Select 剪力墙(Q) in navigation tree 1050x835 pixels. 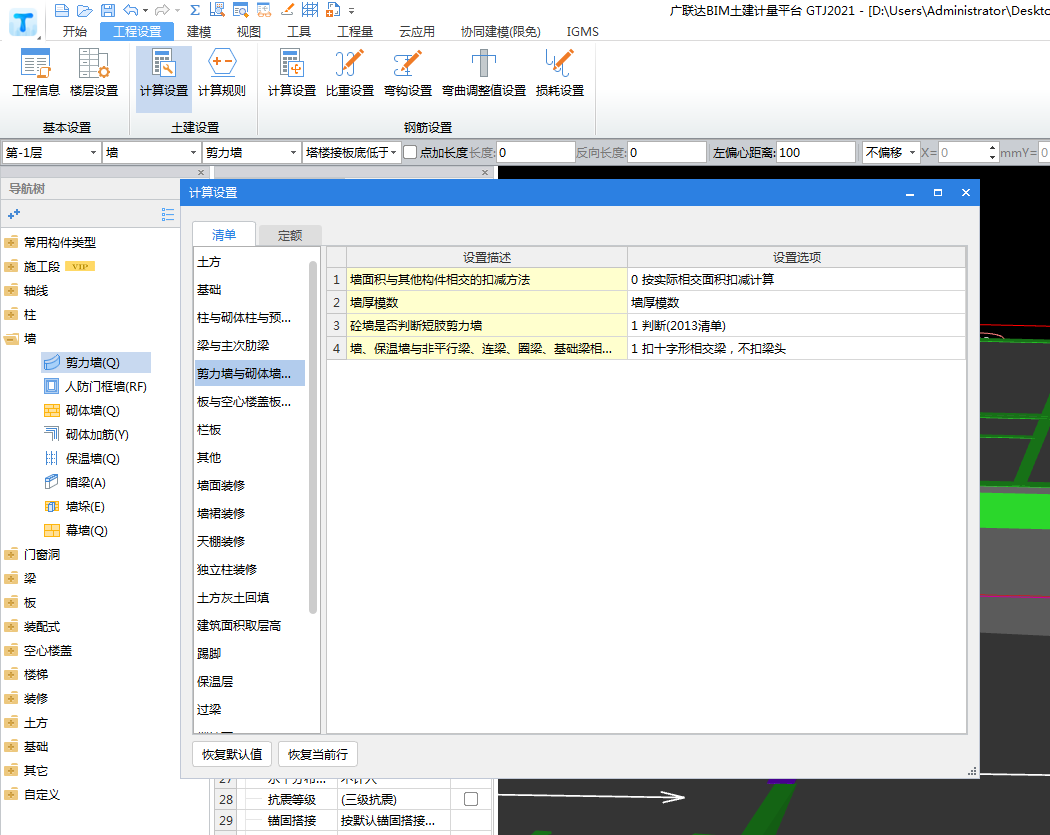(x=96, y=362)
